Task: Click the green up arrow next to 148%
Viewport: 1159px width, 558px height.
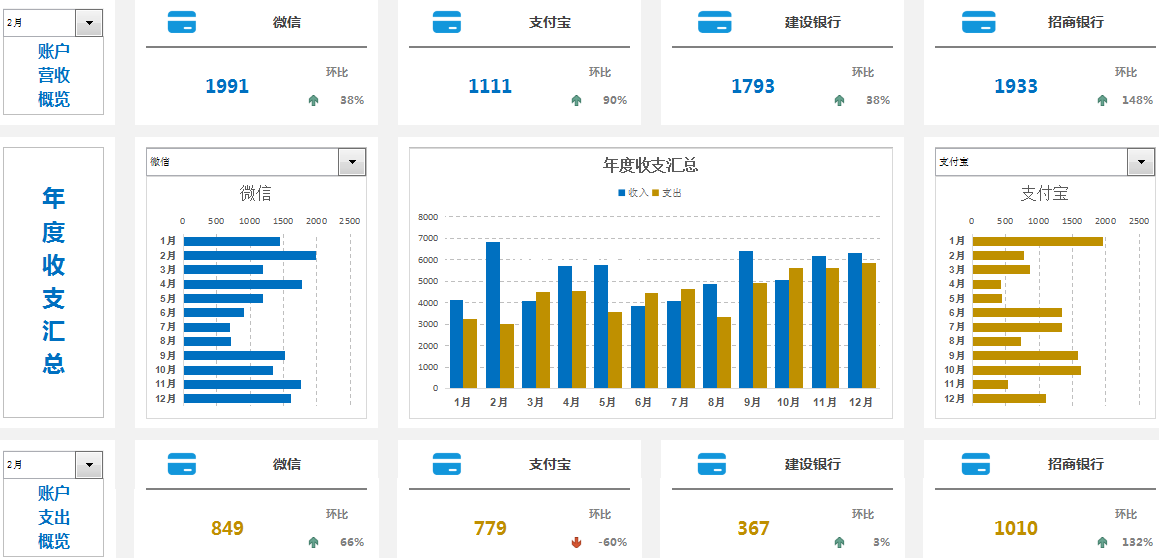Action: (1102, 100)
